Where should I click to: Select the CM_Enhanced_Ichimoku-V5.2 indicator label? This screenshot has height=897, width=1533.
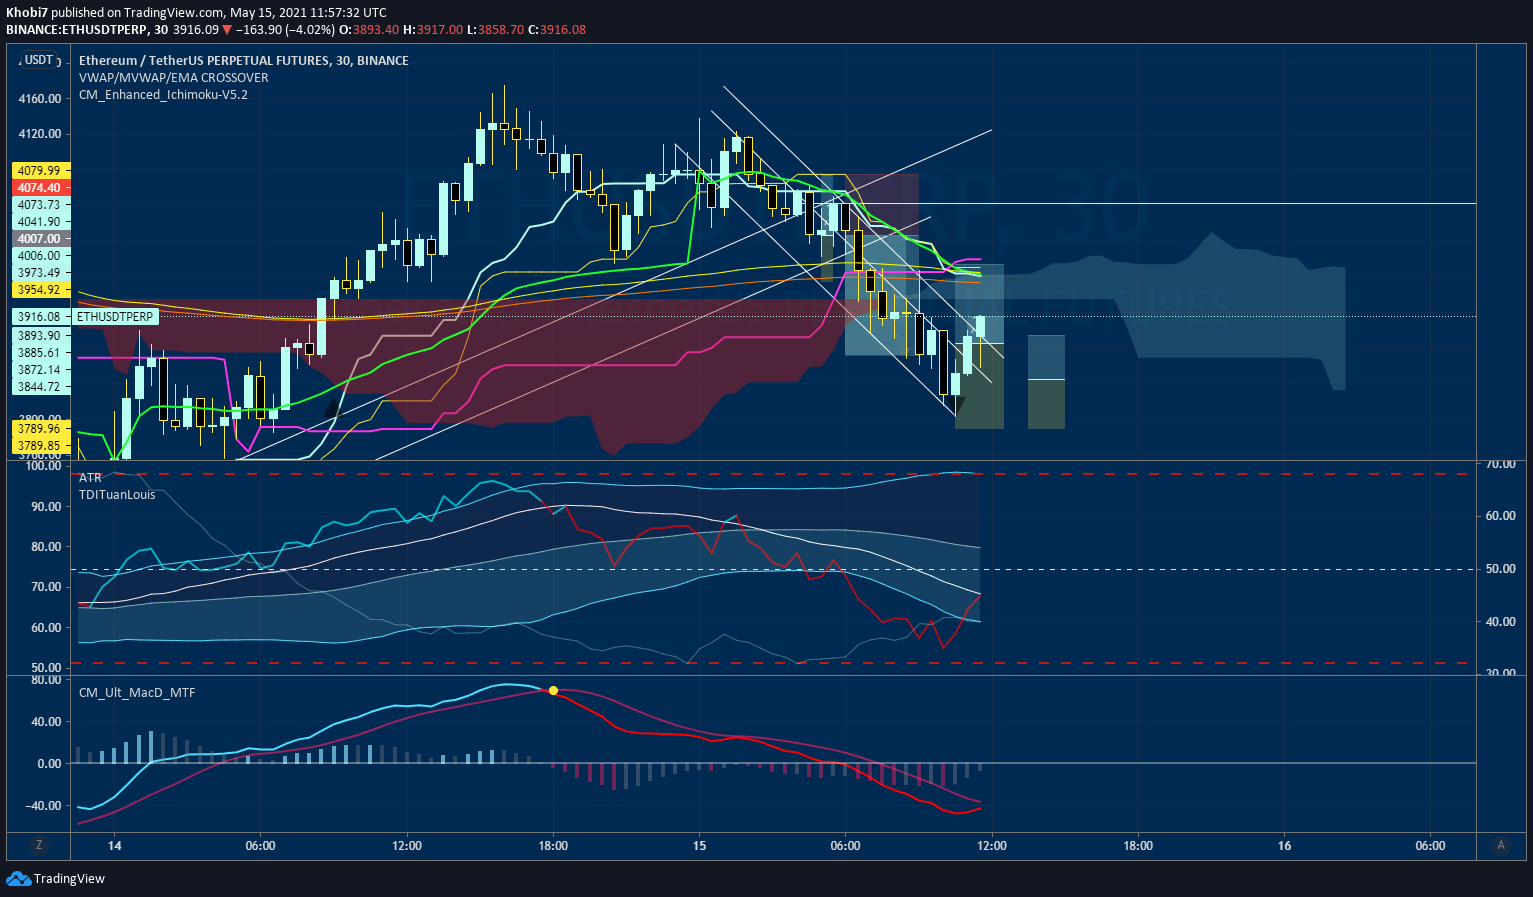pyautogui.click(x=163, y=94)
